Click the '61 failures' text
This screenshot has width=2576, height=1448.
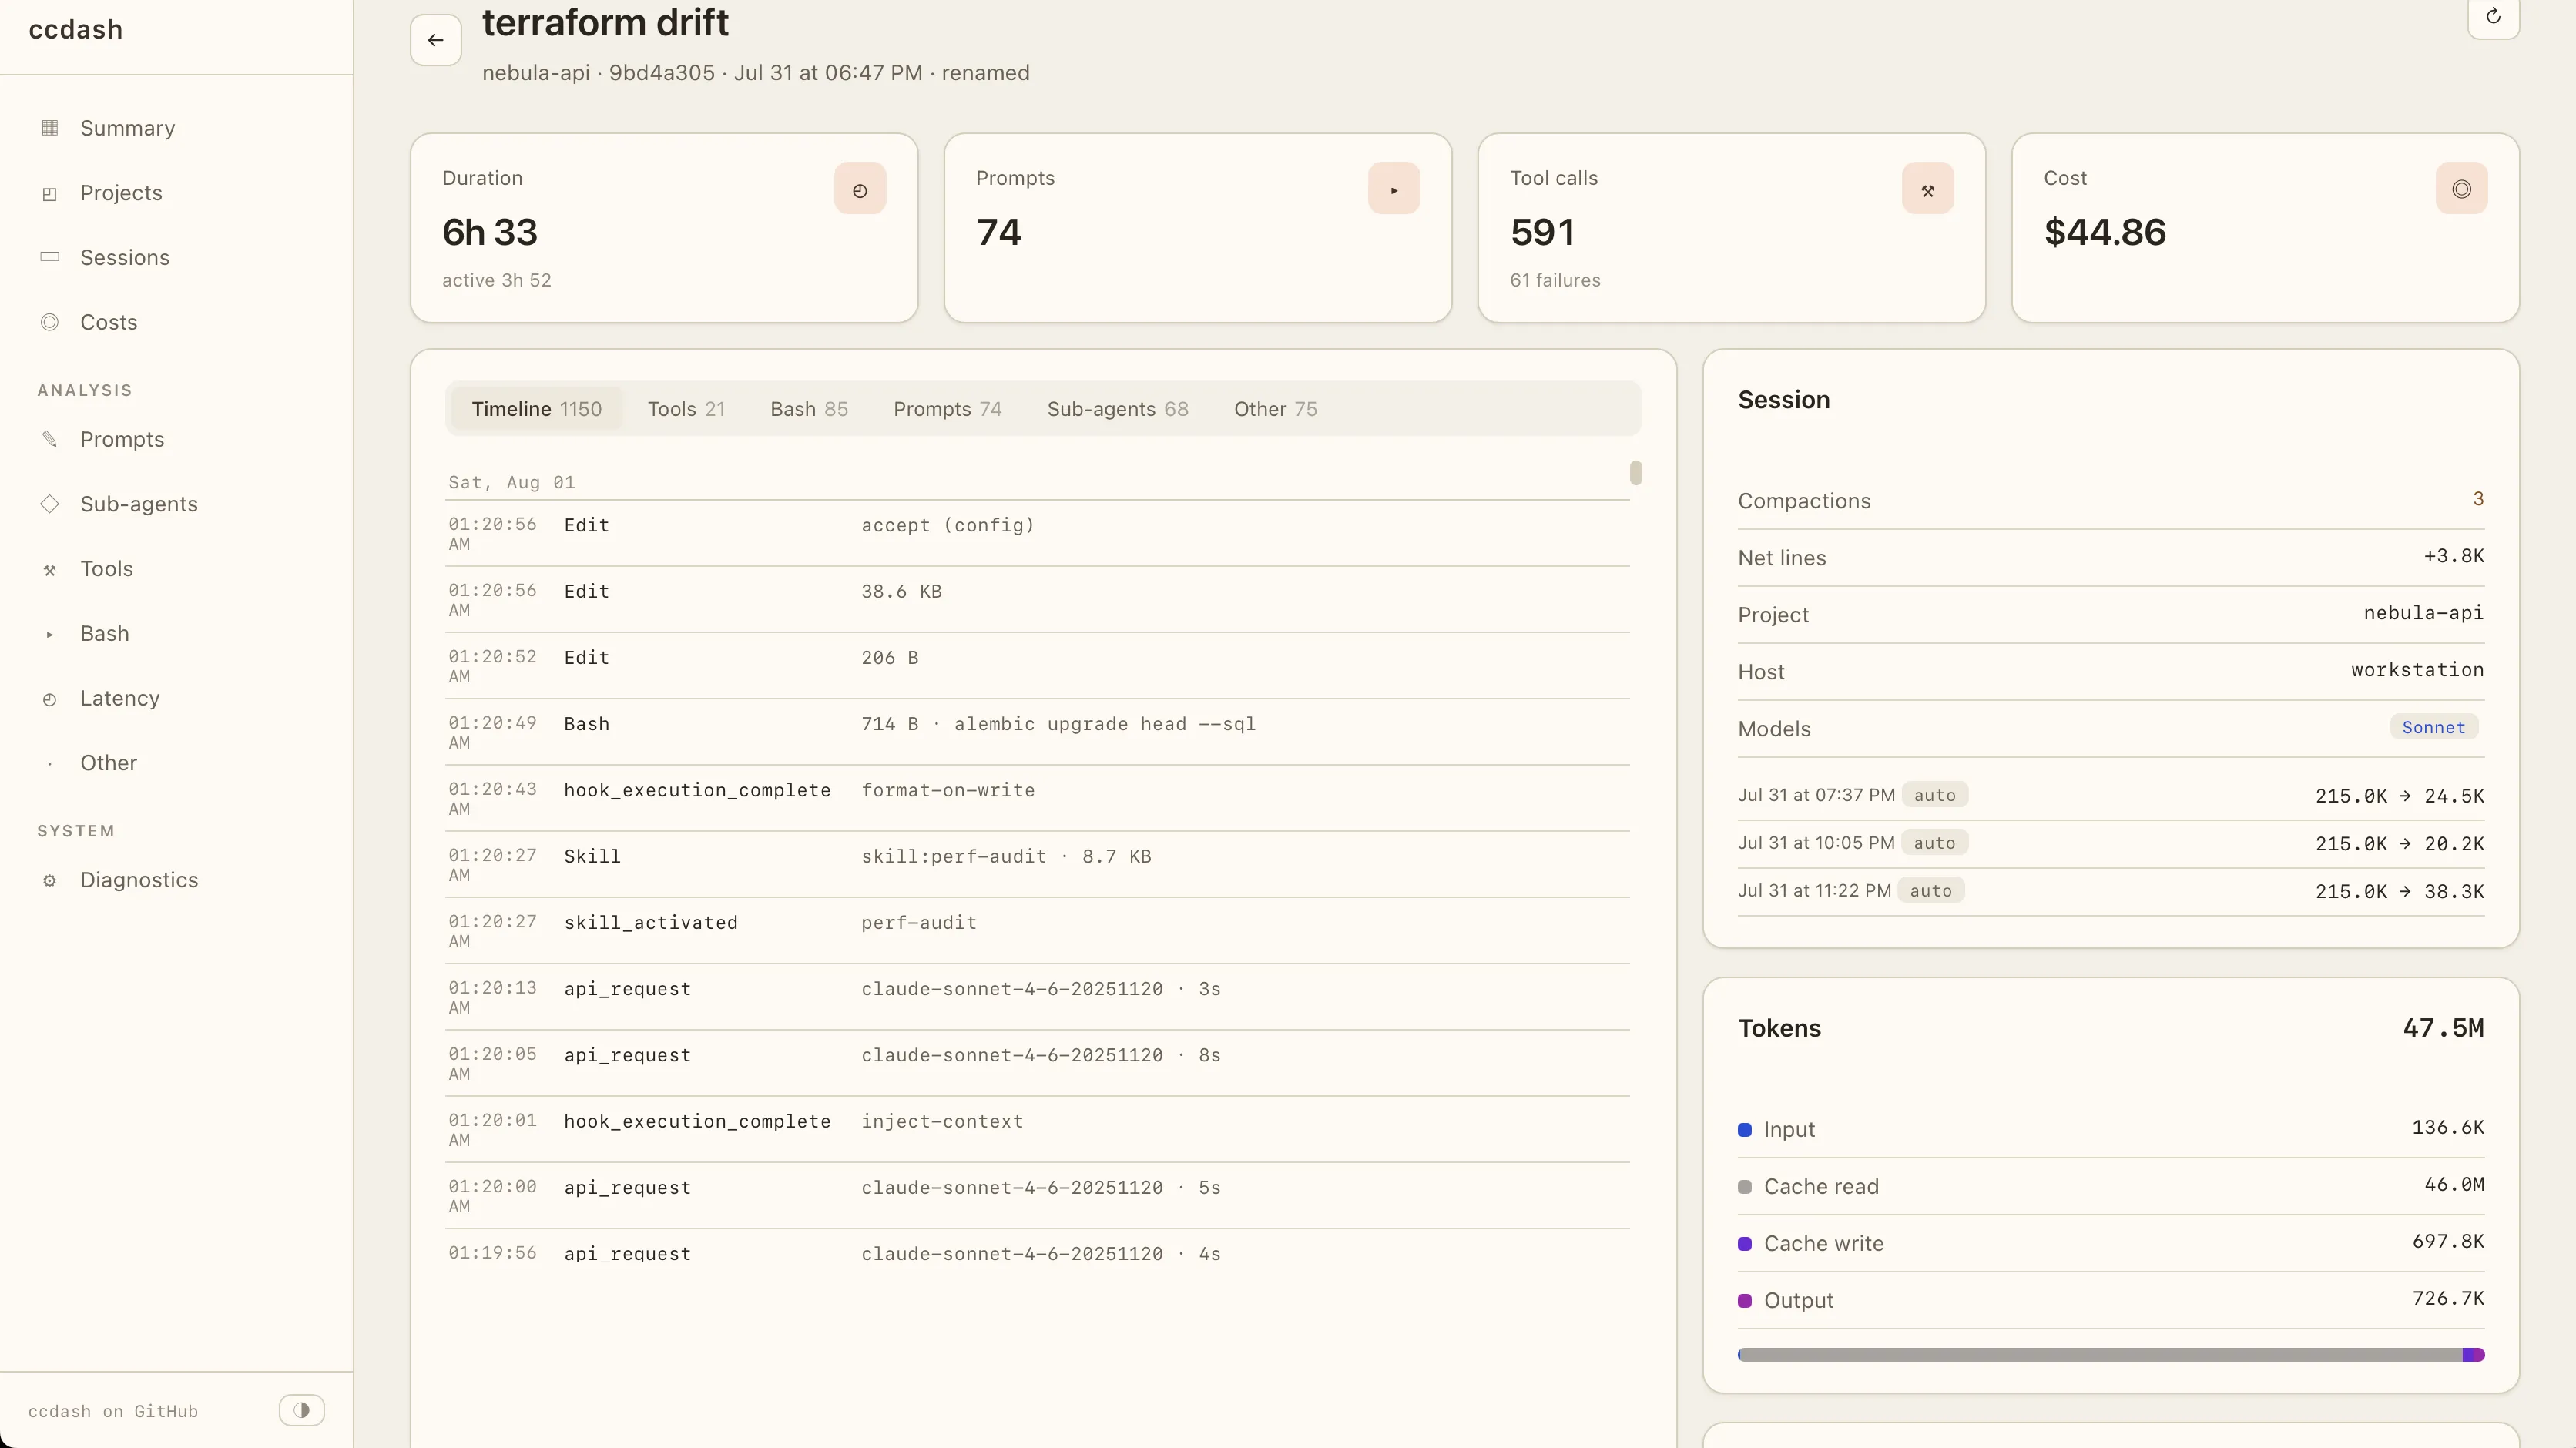[x=1555, y=280]
